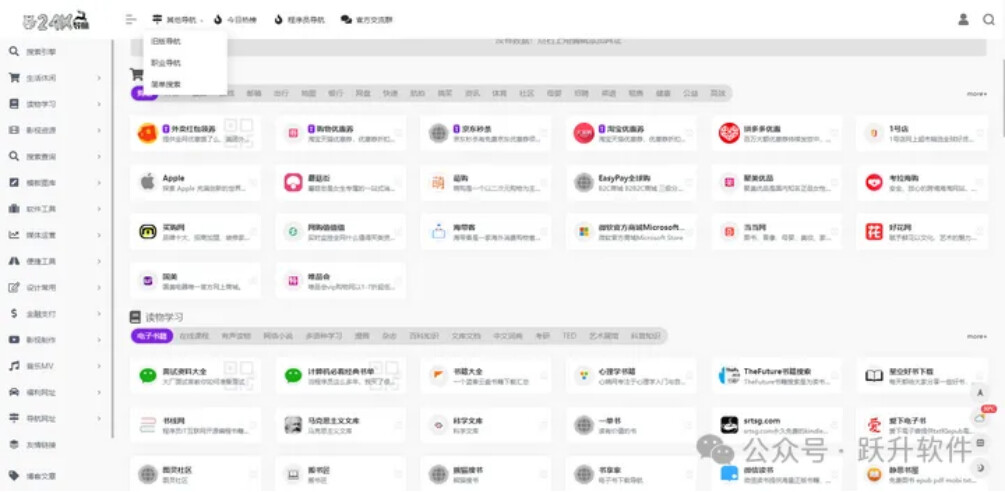Select 职业导航 from the open dropdown
Screen dimensions: 1005x492
[166, 63]
